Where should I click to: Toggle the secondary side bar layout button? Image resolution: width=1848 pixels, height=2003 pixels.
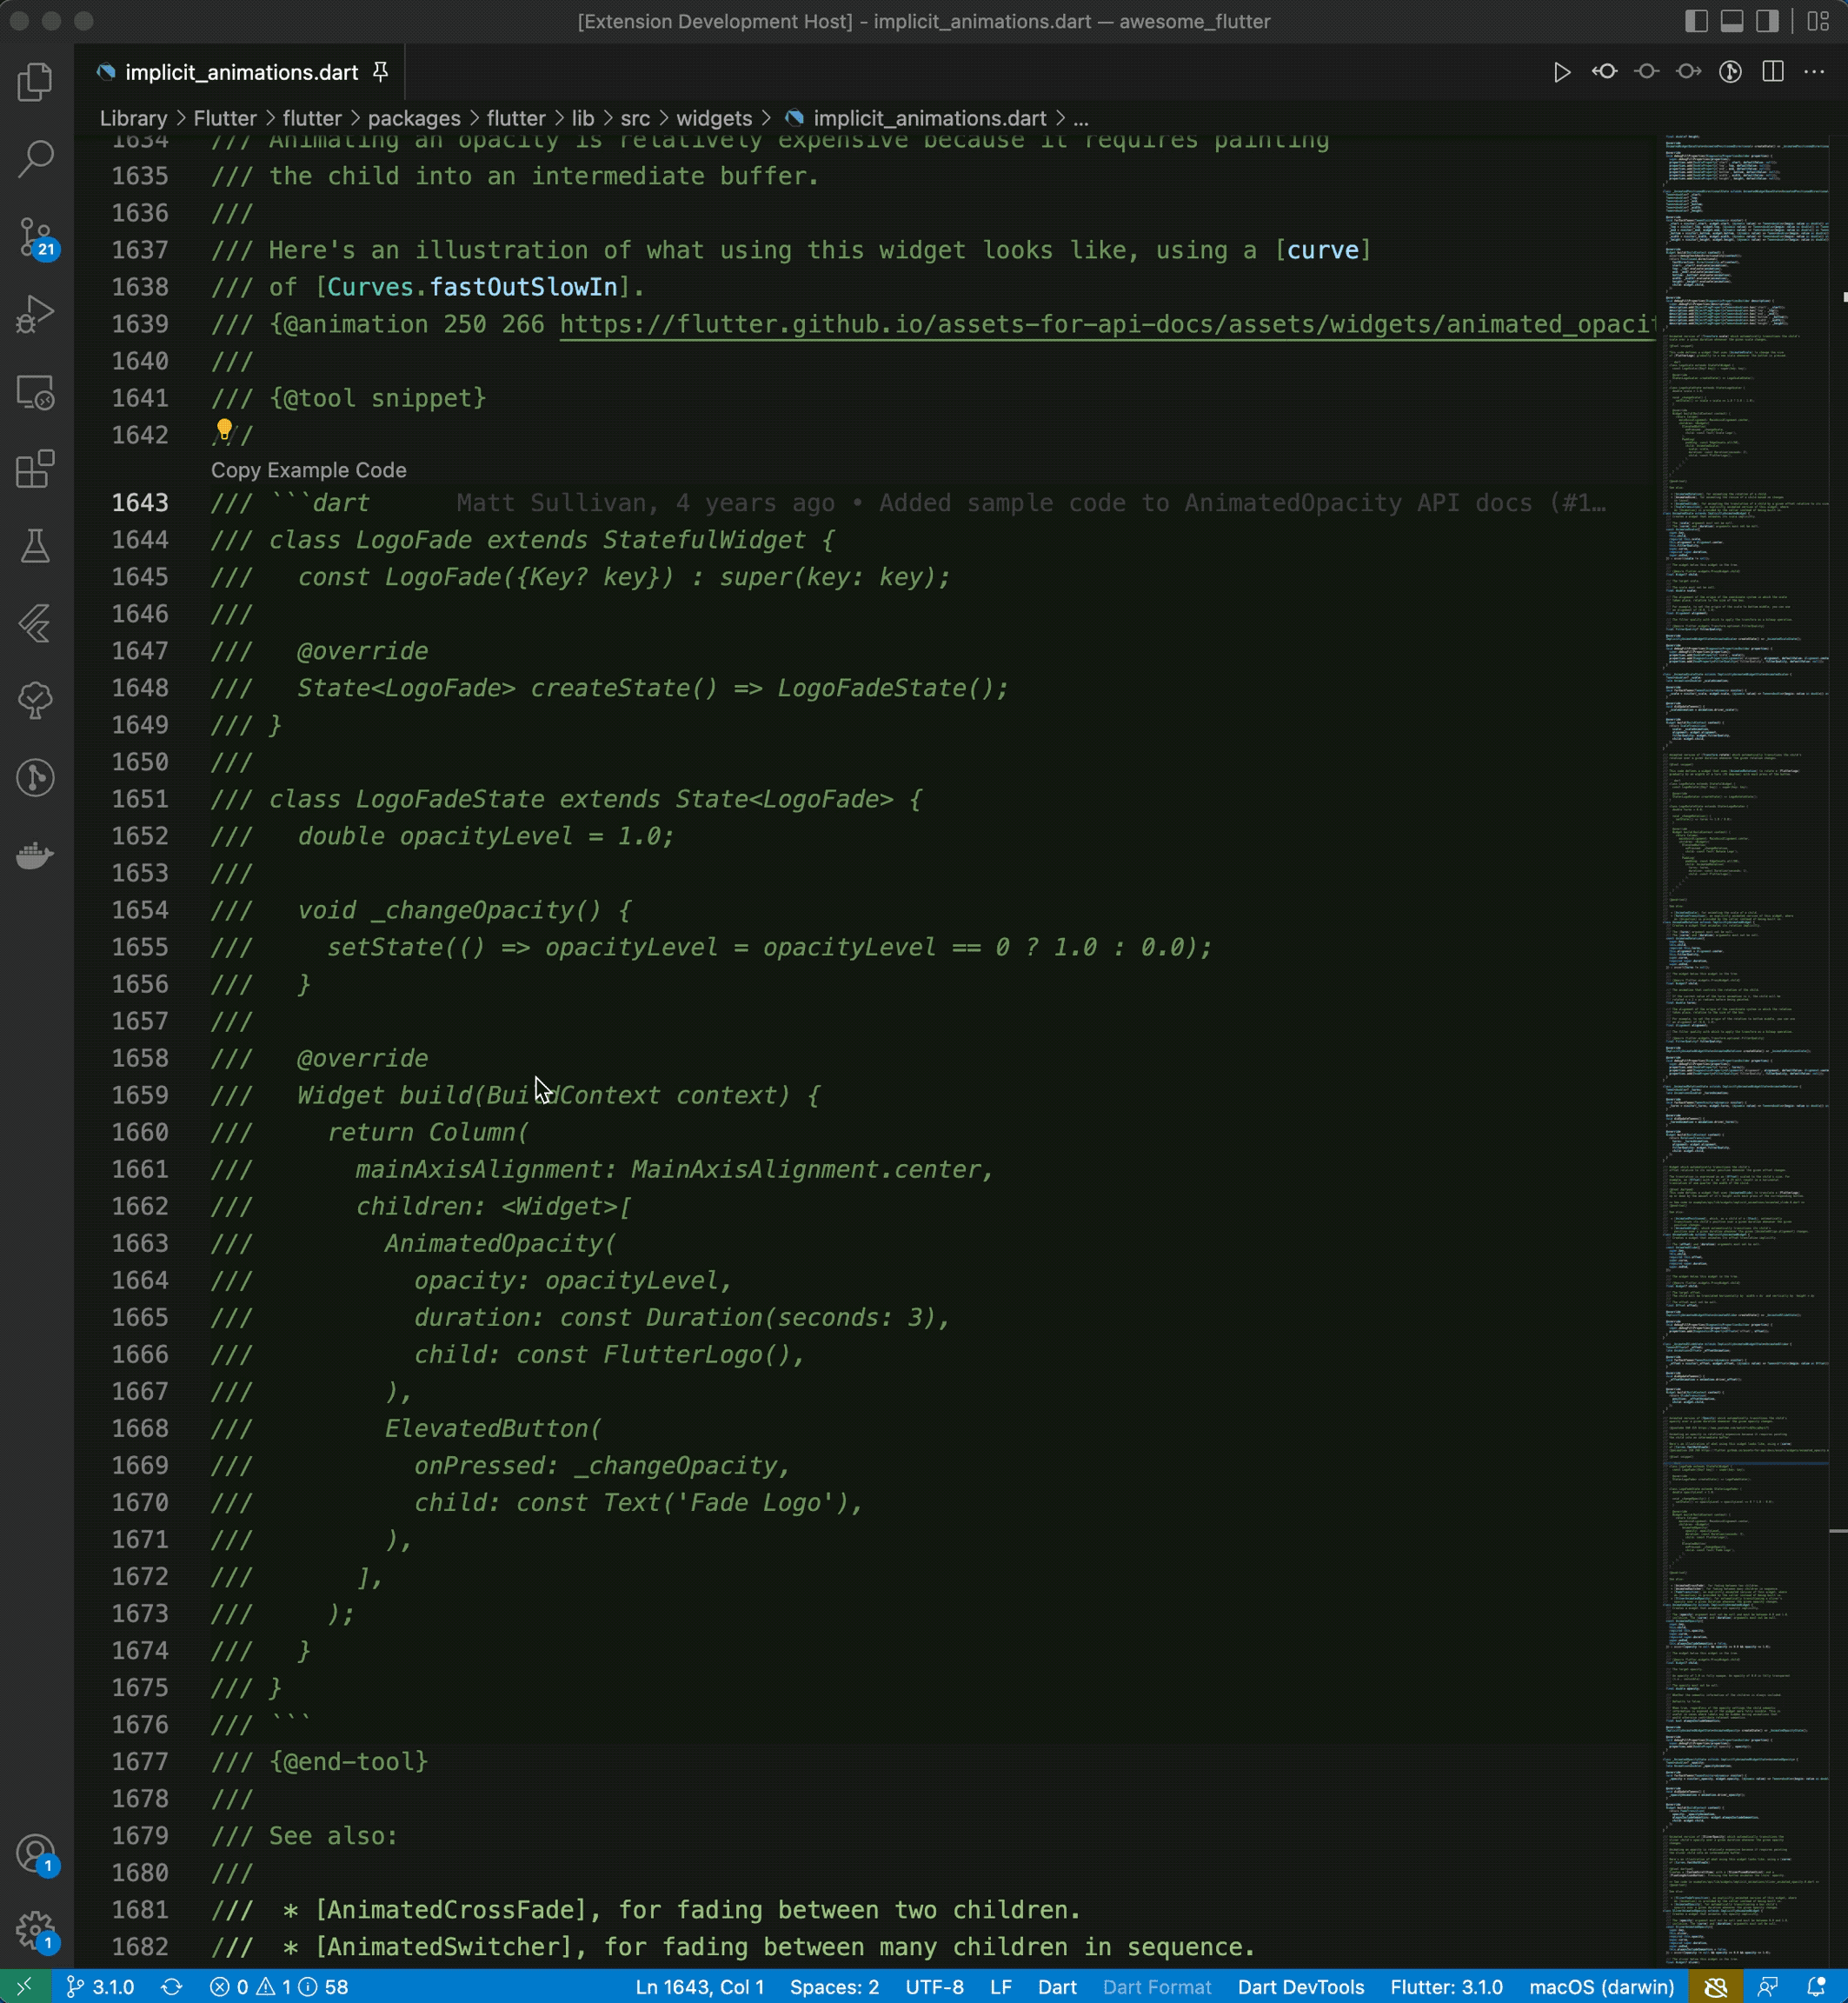1768,21
